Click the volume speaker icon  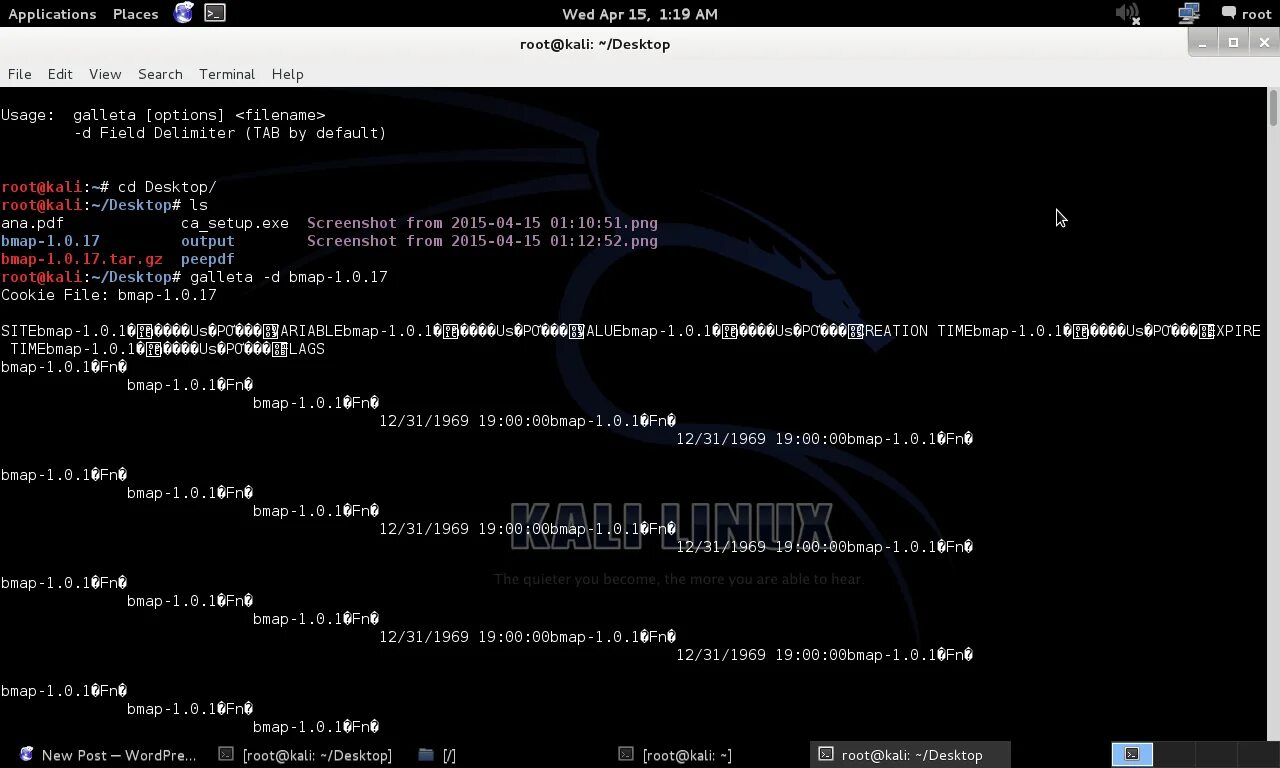1127,13
